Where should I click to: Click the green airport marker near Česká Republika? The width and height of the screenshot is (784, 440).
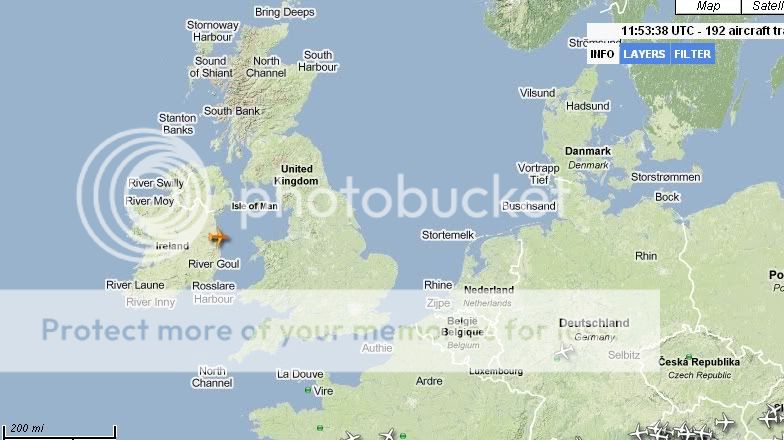(689, 358)
